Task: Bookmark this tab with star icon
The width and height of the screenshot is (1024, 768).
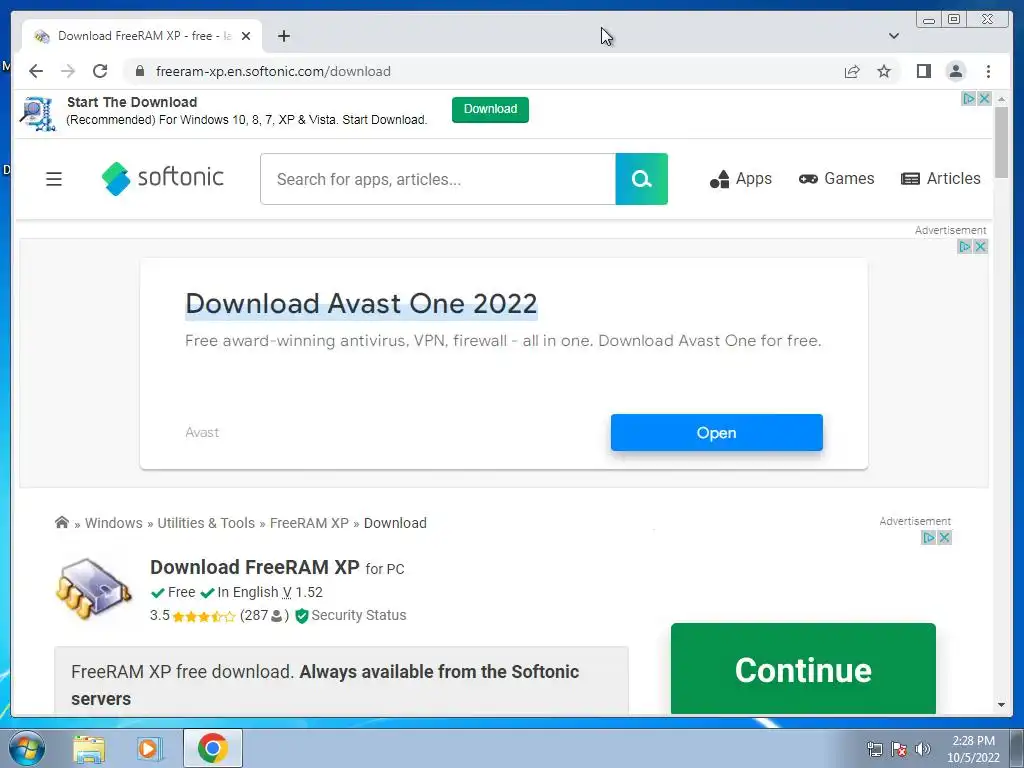Action: (884, 71)
